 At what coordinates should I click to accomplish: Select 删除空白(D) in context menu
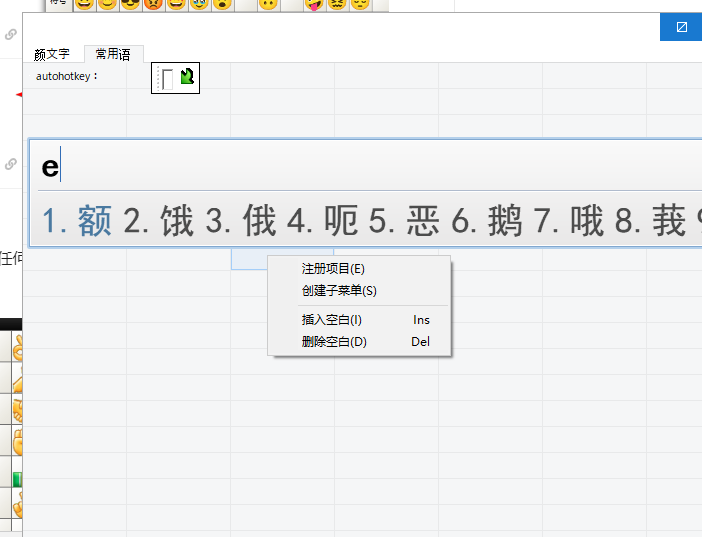coord(334,342)
